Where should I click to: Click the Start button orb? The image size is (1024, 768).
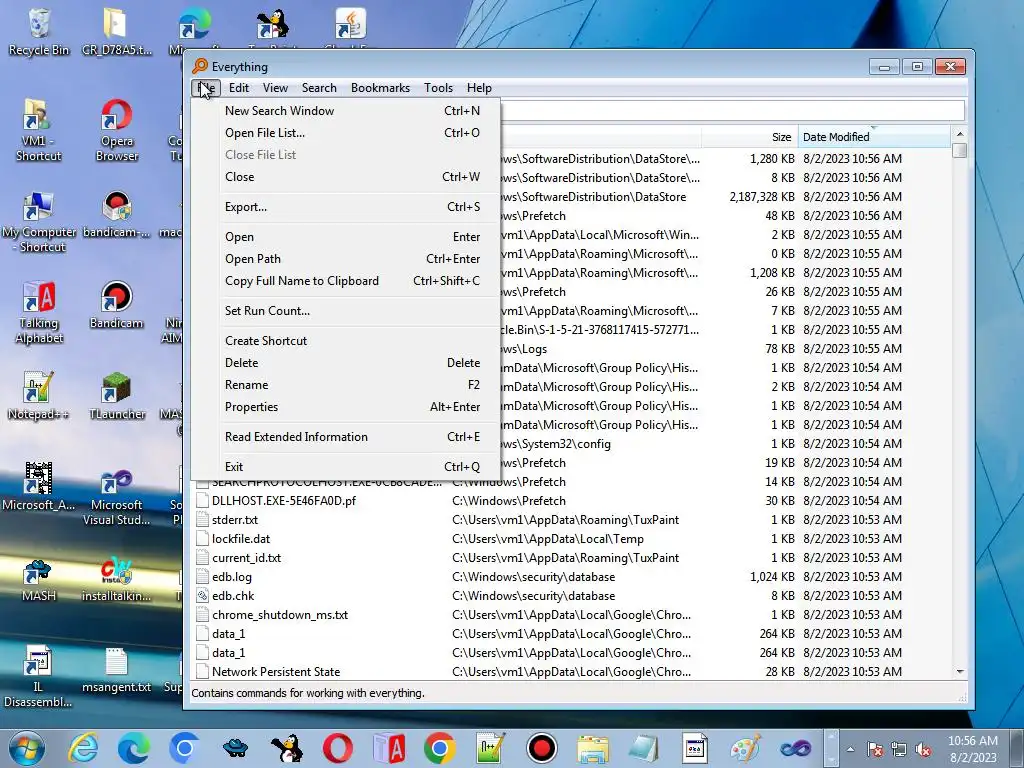click(27, 748)
